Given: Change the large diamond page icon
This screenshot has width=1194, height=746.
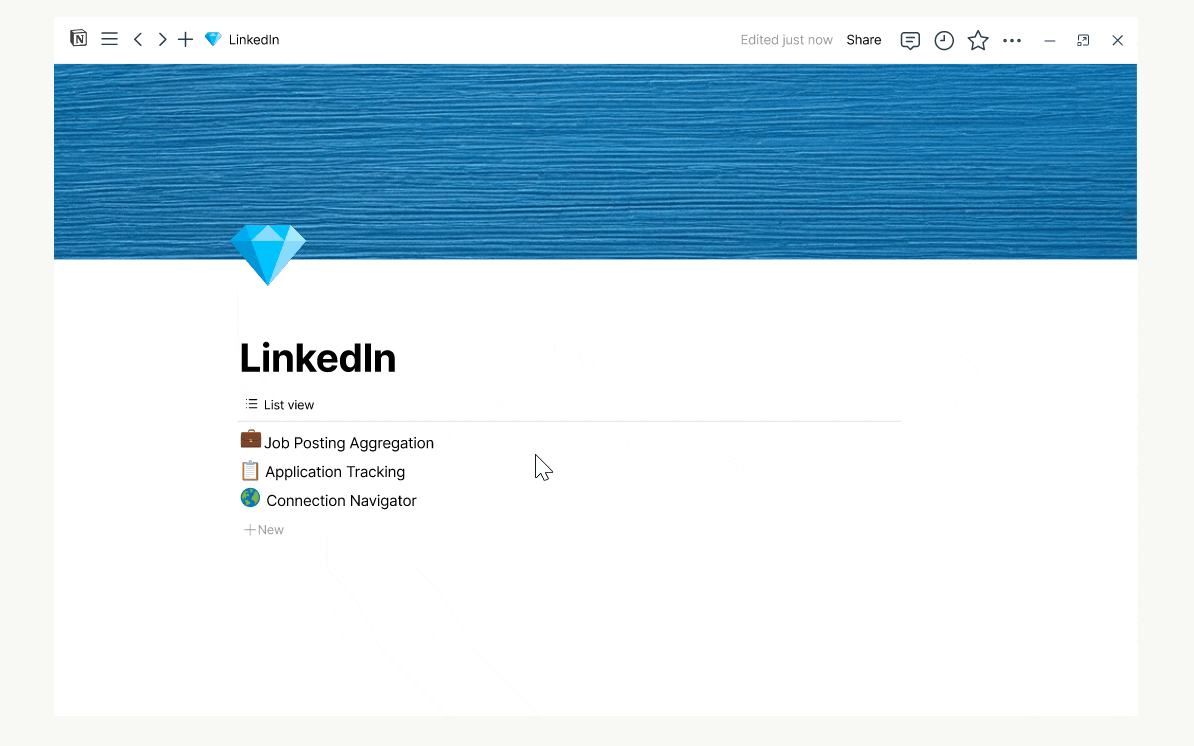Looking at the screenshot, I should pyautogui.click(x=268, y=254).
